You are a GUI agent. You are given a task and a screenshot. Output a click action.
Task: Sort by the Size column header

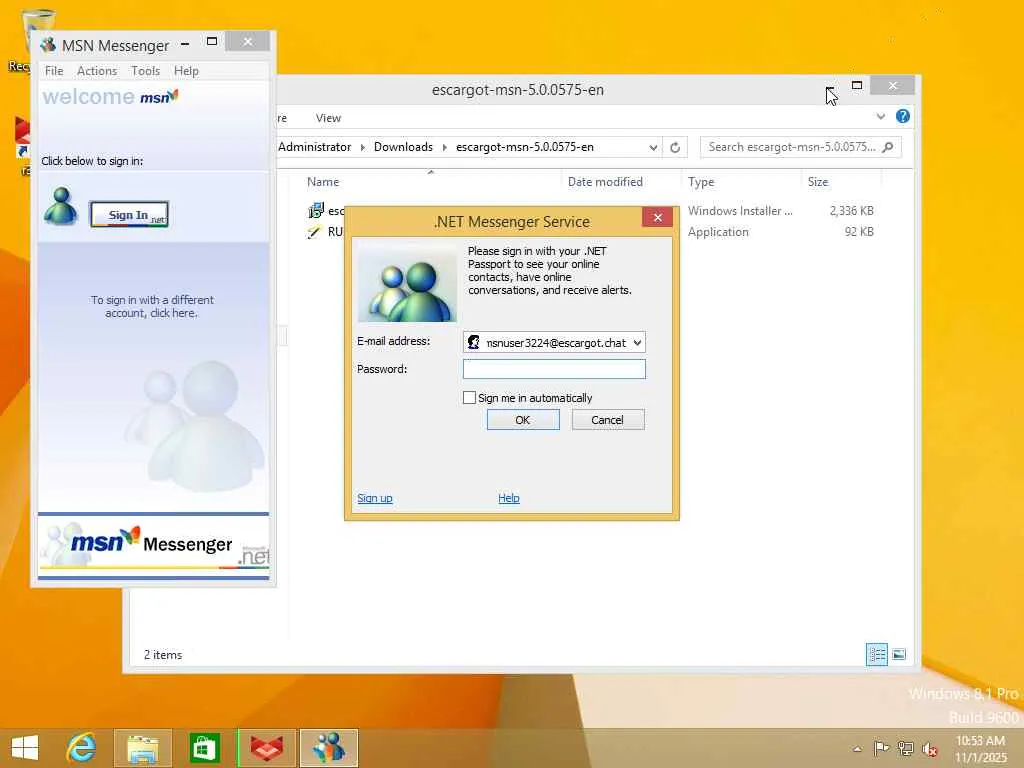[818, 182]
